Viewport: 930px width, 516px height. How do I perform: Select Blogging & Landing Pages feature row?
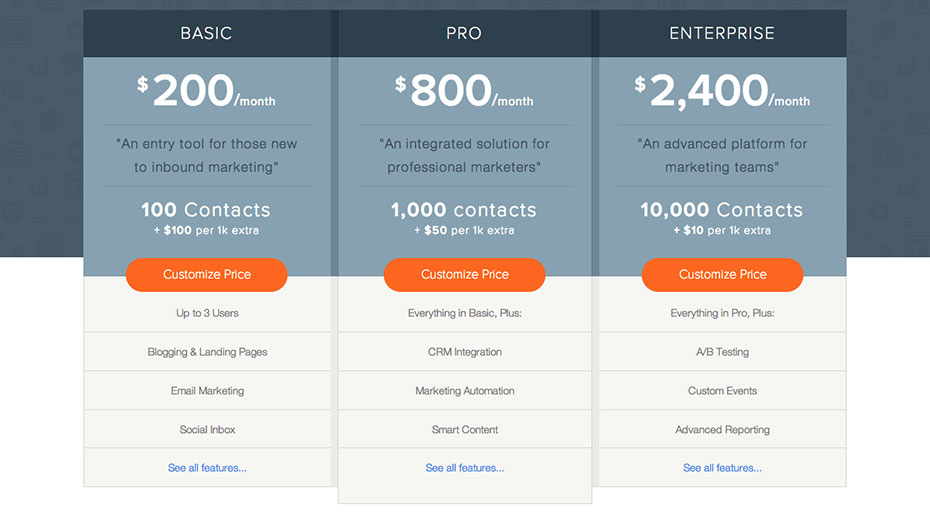tap(207, 352)
